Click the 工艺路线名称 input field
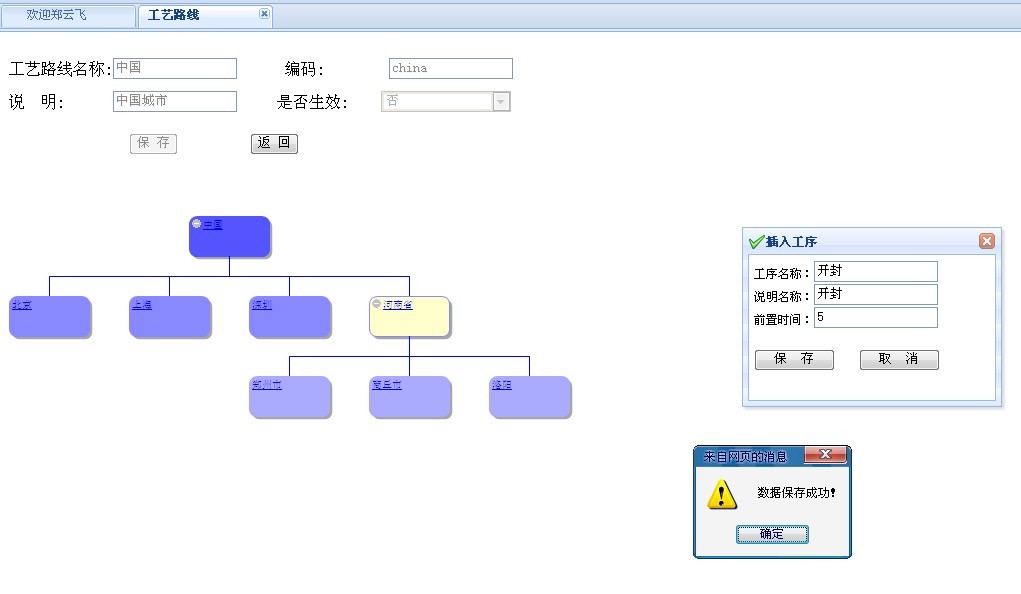Image resolution: width=1021 pixels, height=594 pixels. (175, 68)
